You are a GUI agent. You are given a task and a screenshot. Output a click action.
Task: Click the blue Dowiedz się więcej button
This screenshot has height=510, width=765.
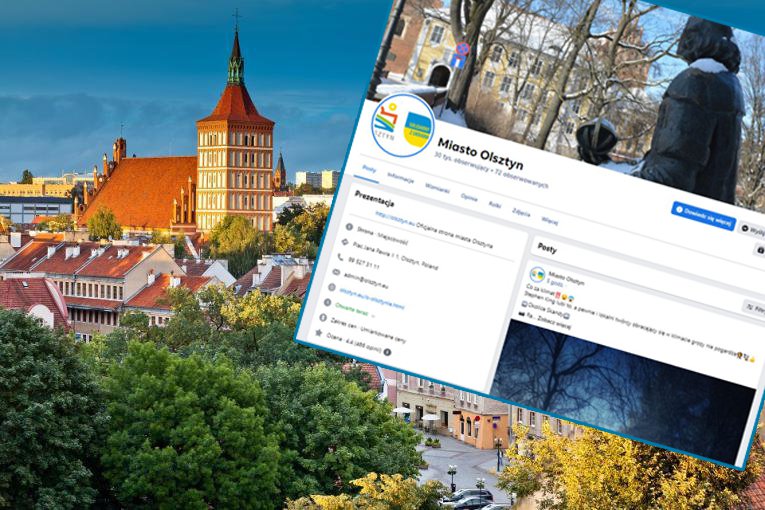point(704,216)
